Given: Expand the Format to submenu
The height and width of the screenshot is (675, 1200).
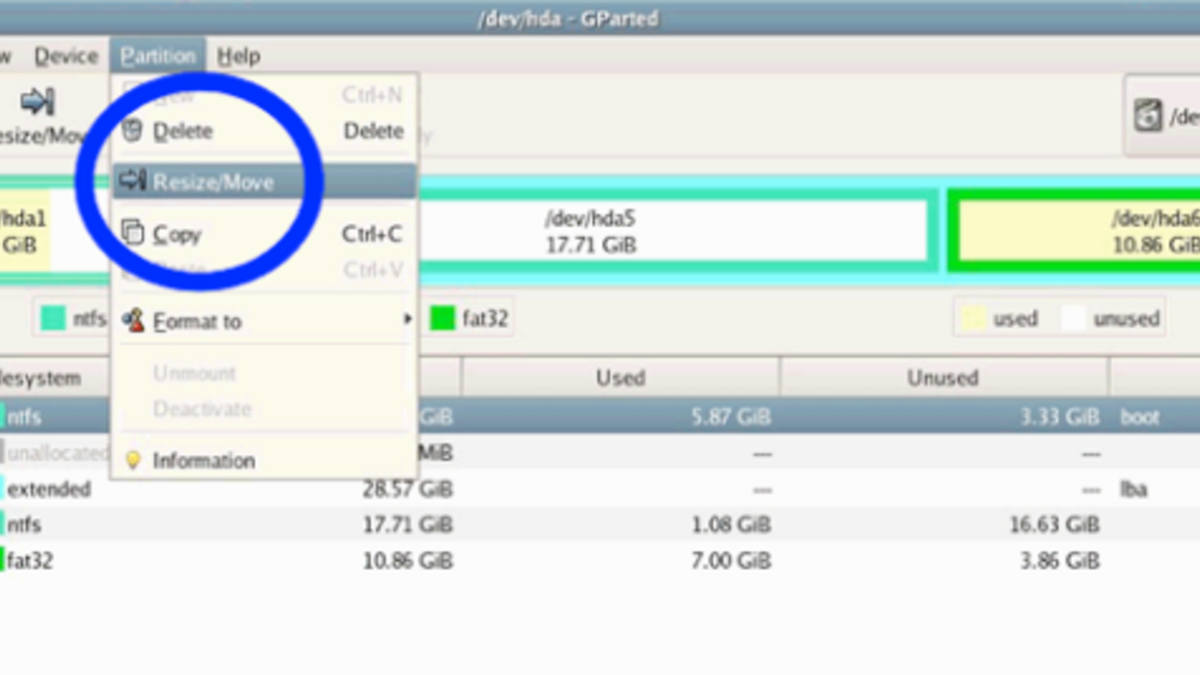Looking at the screenshot, I should (263, 321).
